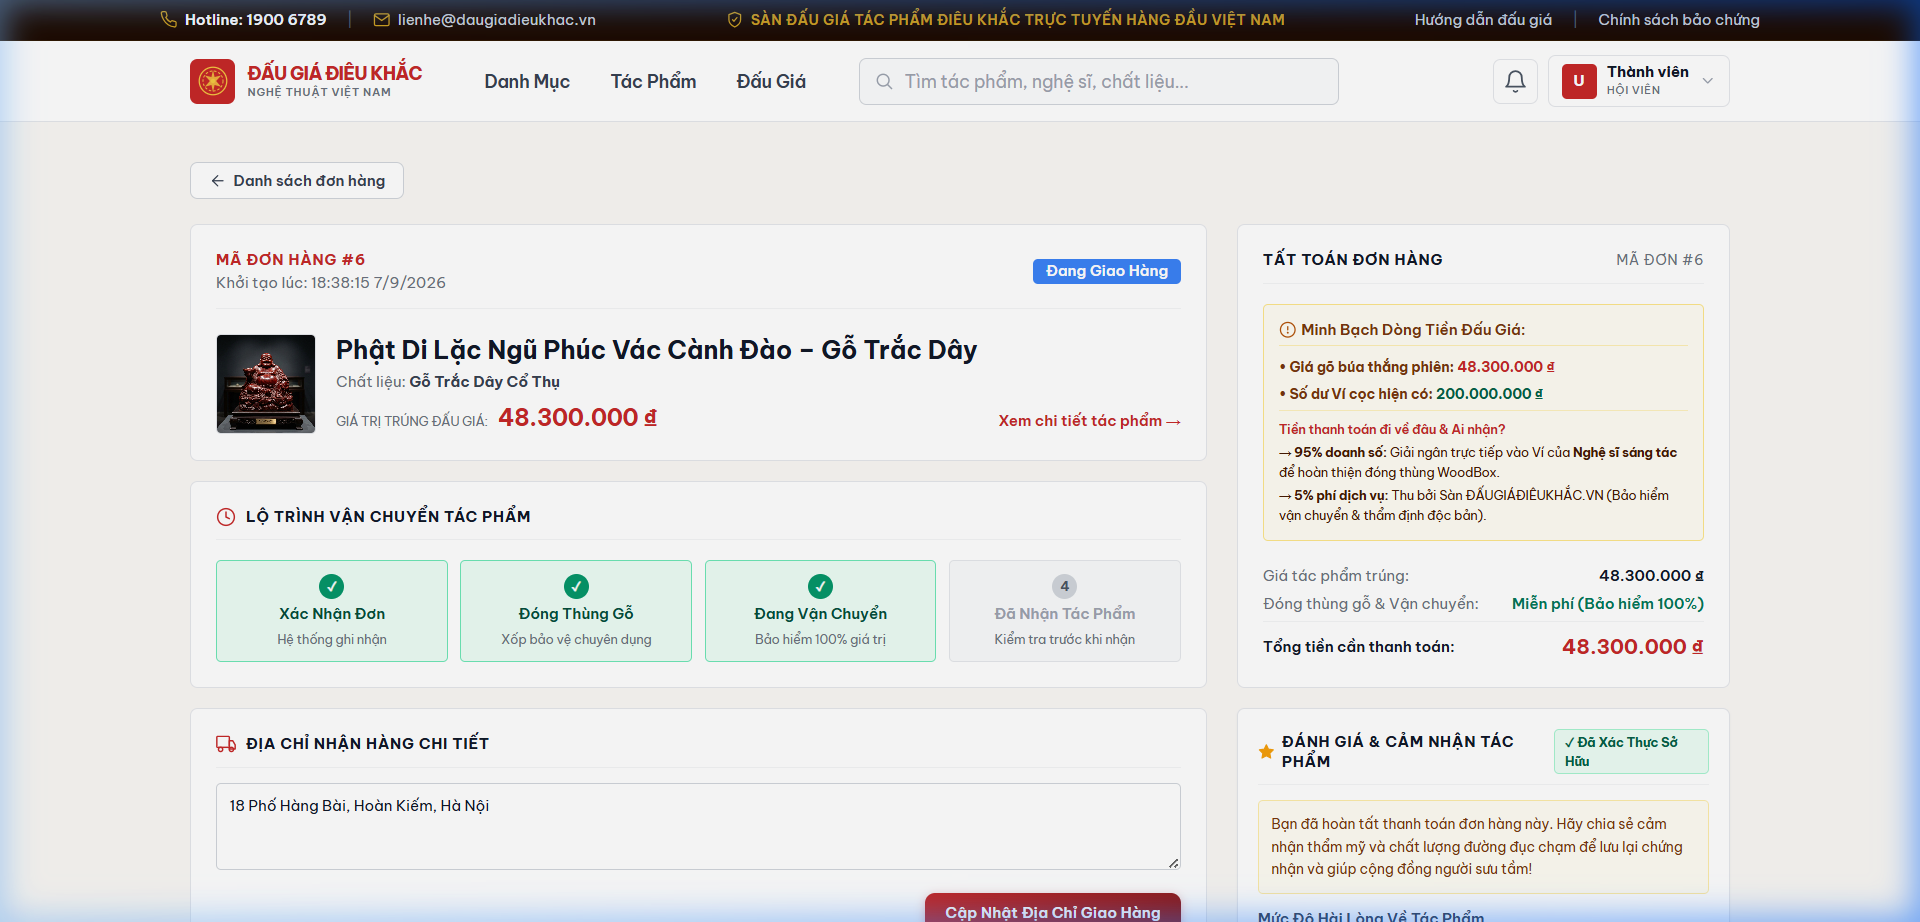Click Hotline: 1900 6789 text

click(x=255, y=20)
